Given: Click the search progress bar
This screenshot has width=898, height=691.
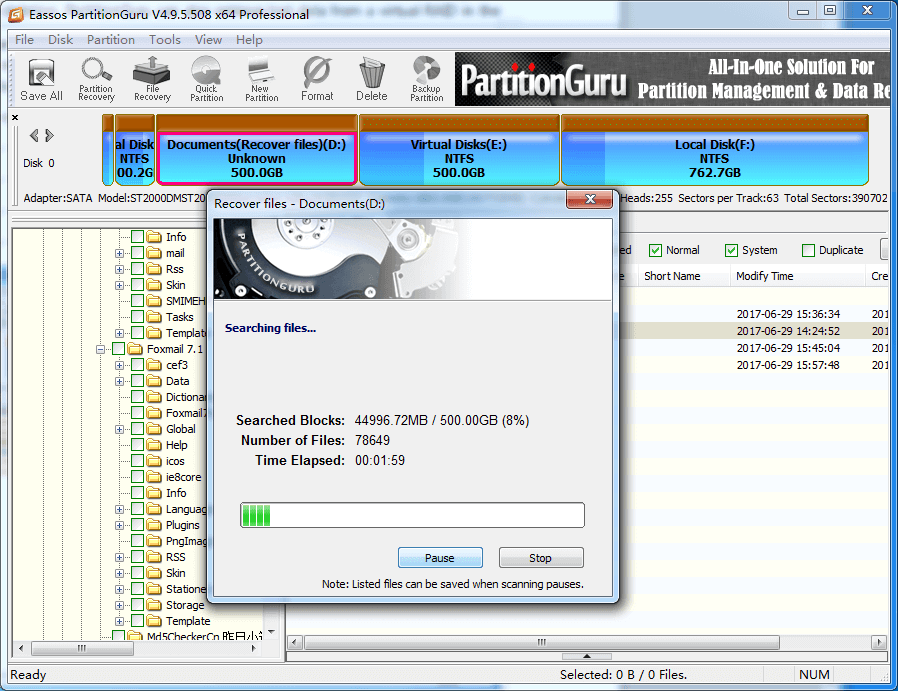Looking at the screenshot, I should (412, 515).
